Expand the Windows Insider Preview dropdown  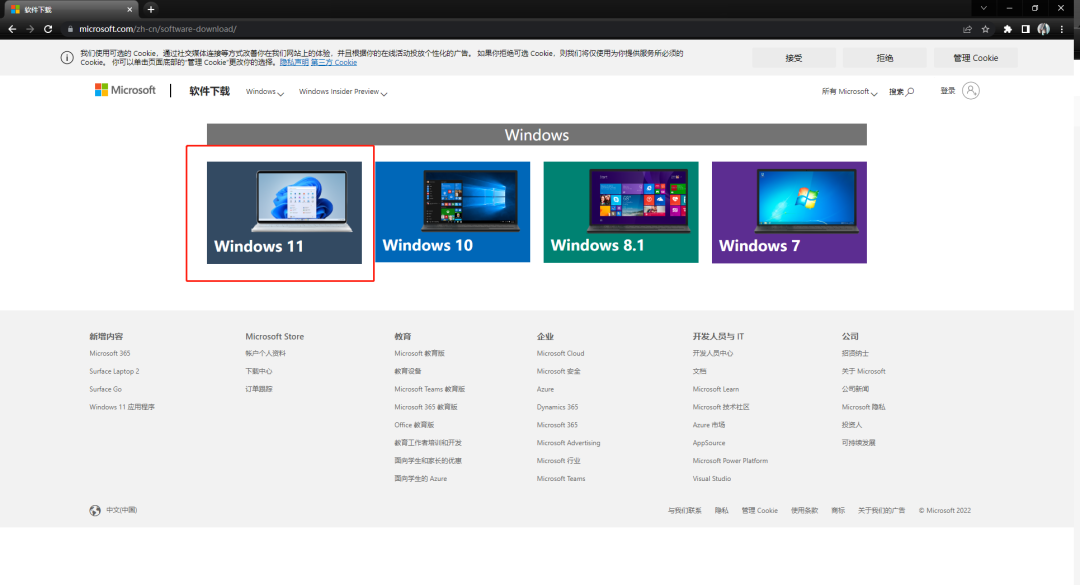pos(342,91)
